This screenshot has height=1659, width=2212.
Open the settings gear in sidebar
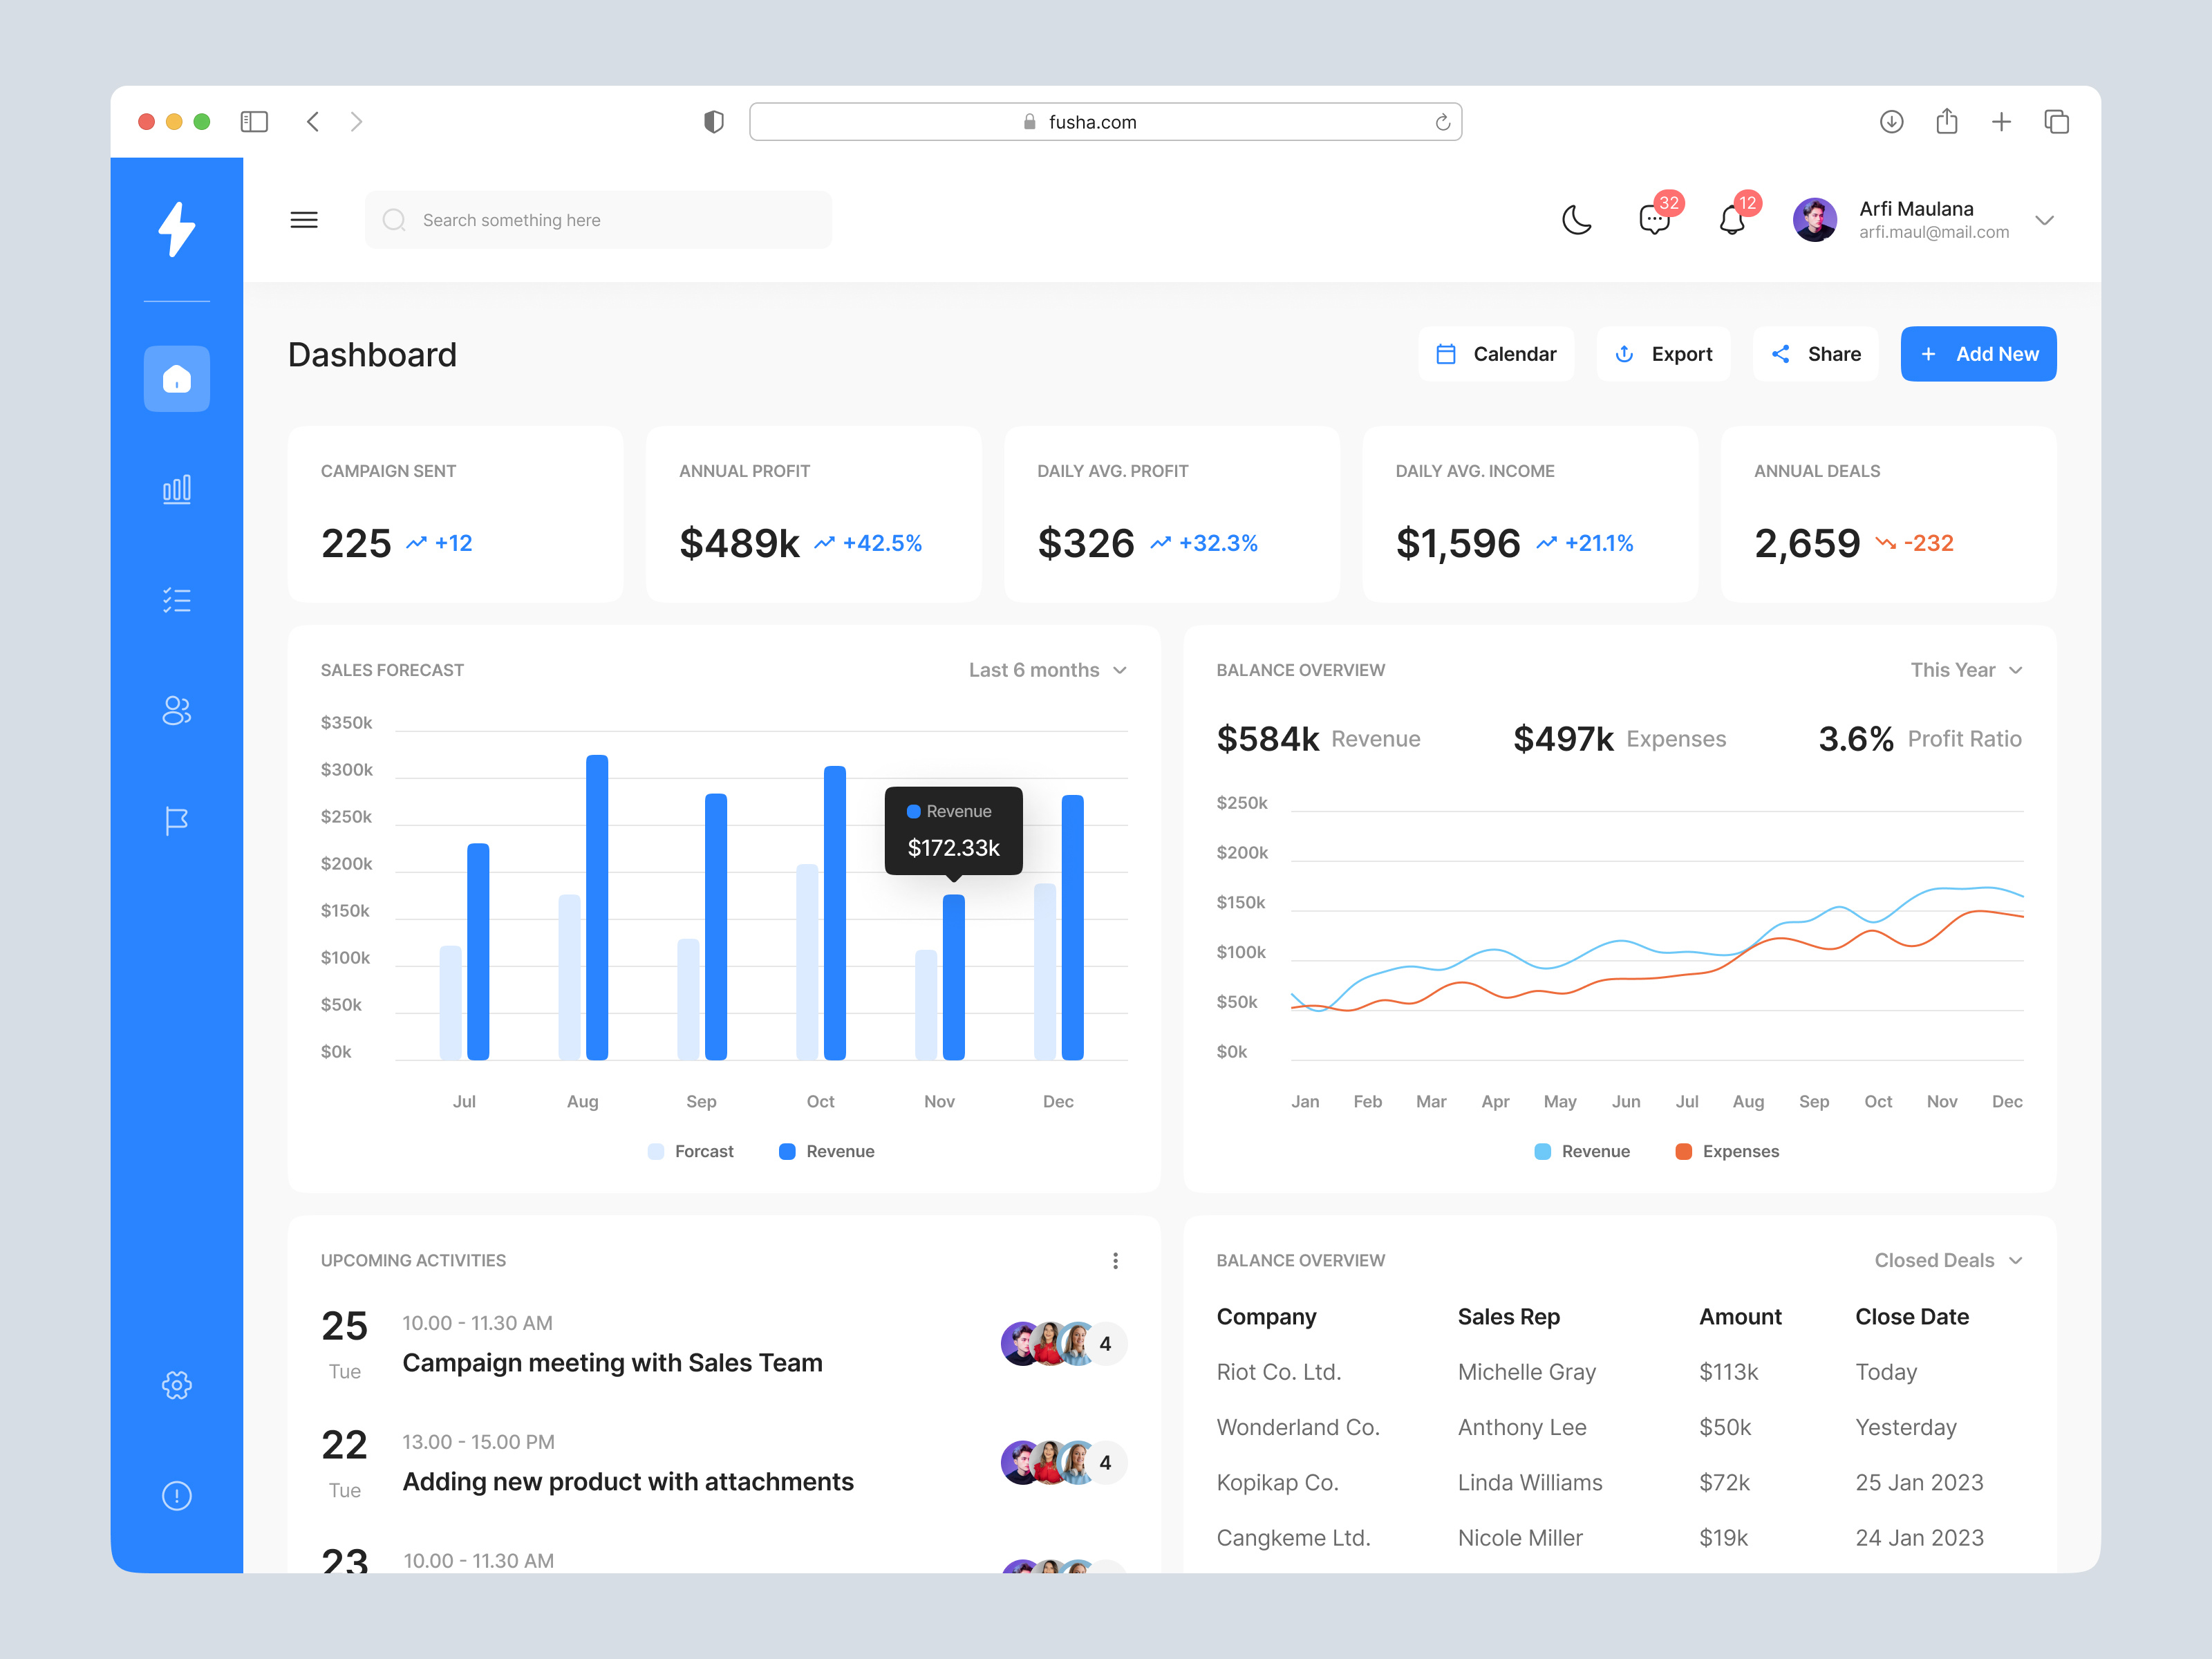176,1385
